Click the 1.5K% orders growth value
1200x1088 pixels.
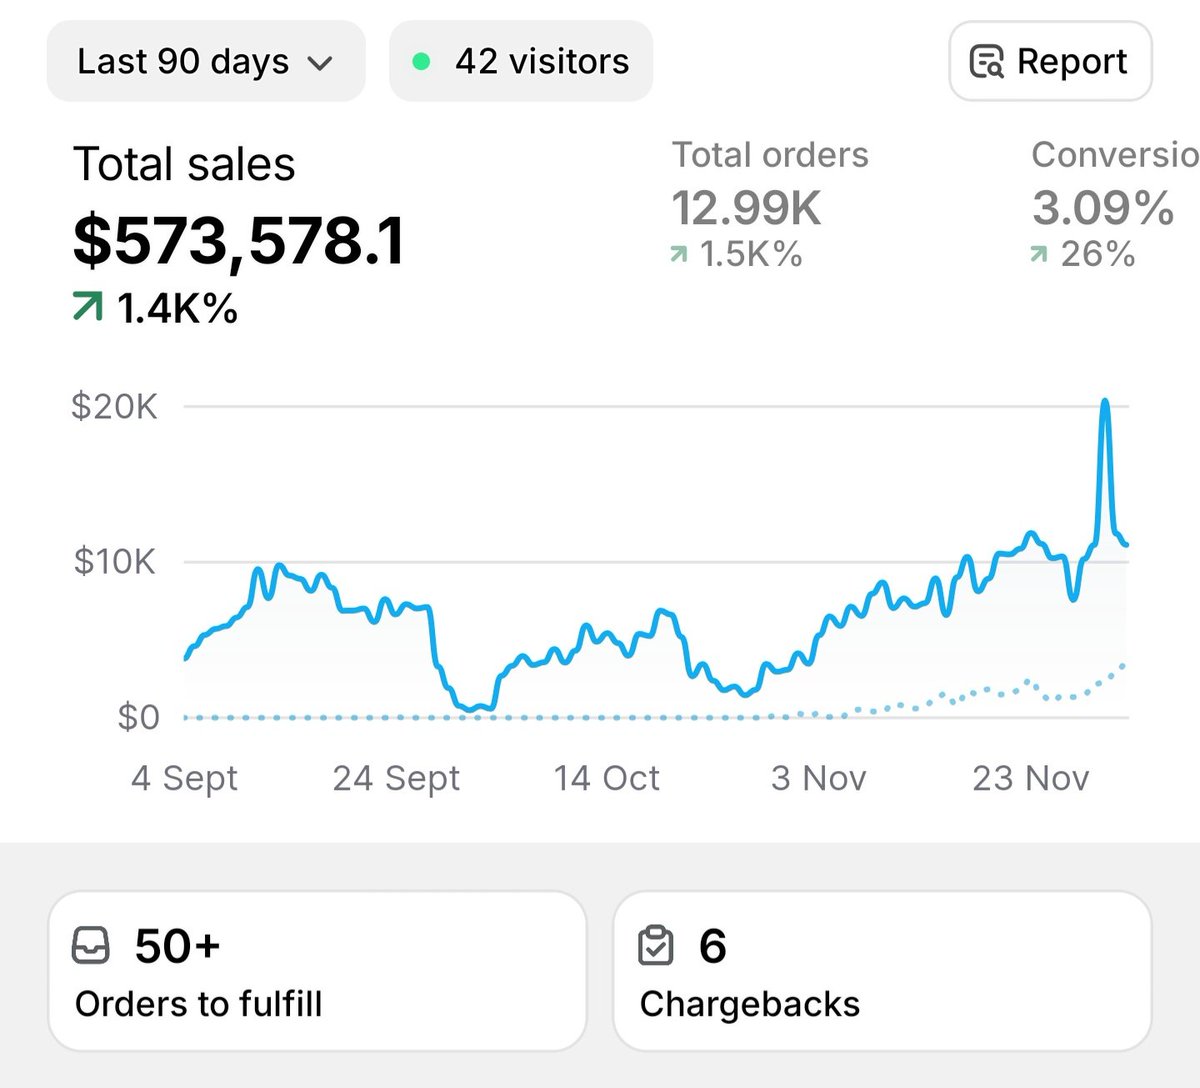(751, 255)
